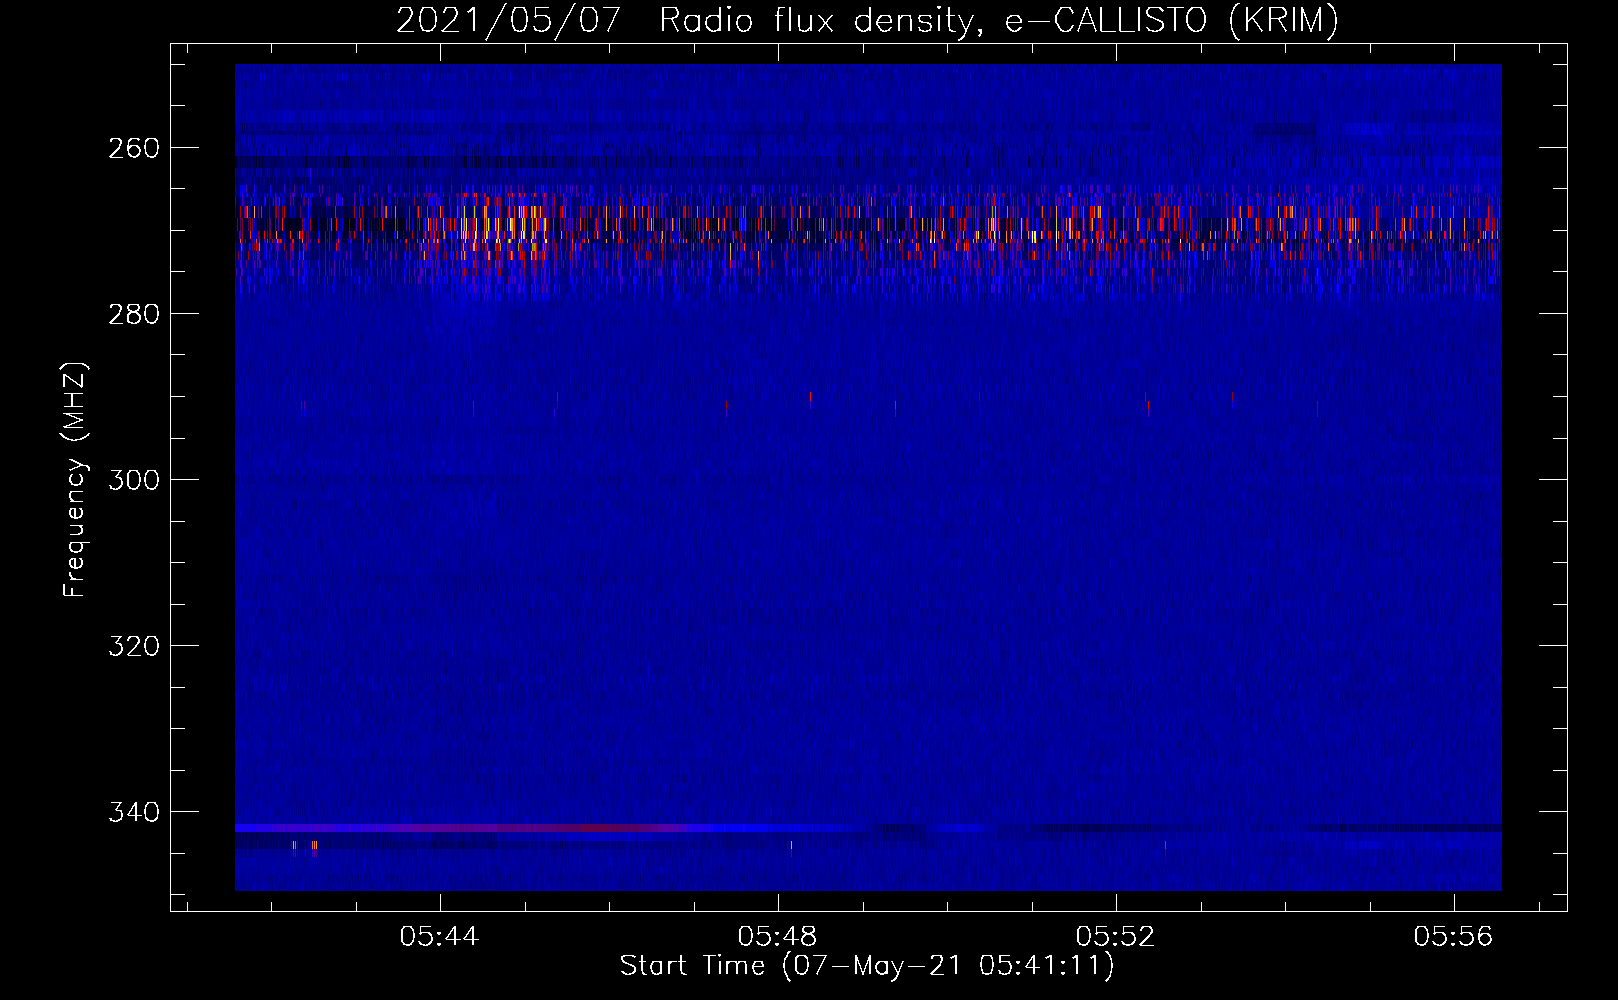This screenshot has height=1000, width=1618.
Task: Click the 05:44 time tick label
Action: point(439,936)
